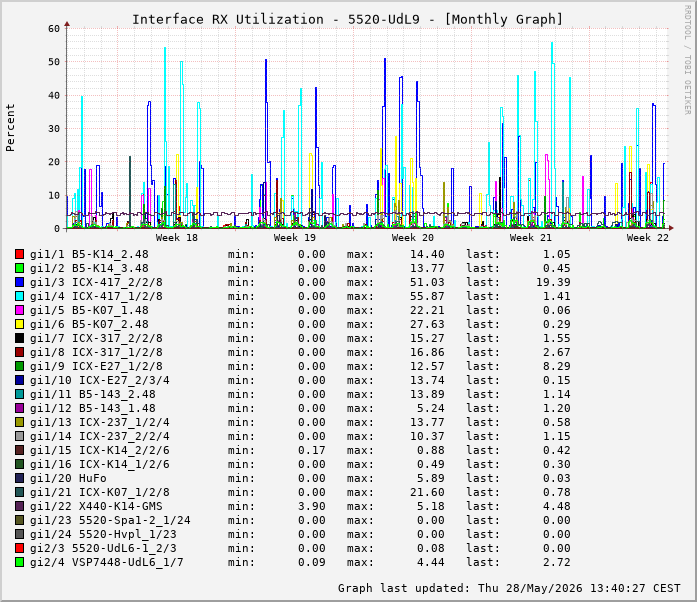Click the last value 4.48

tap(556, 506)
